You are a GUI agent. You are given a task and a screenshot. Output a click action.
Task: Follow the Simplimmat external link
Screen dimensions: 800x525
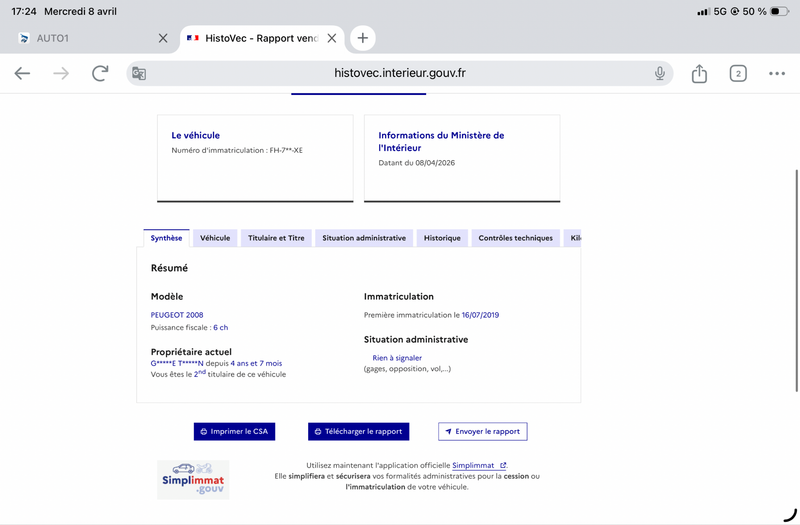tap(479, 465)
